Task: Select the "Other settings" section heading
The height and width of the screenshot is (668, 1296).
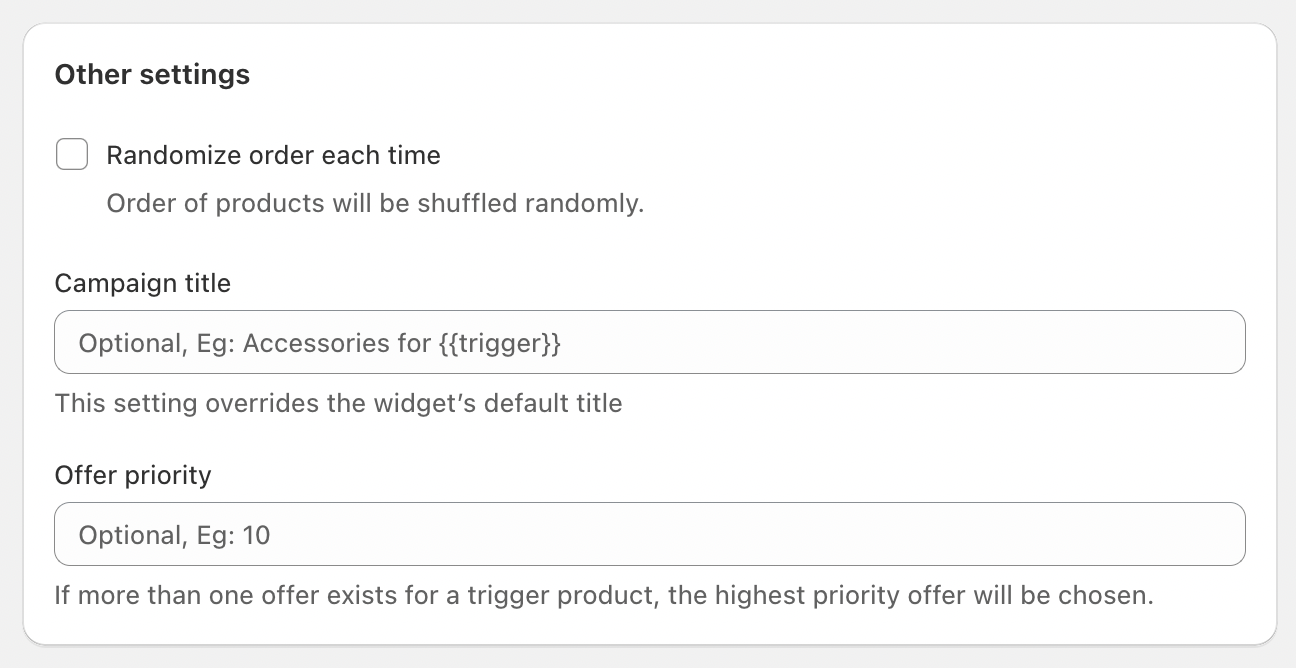Action: [x=152, y=75]
